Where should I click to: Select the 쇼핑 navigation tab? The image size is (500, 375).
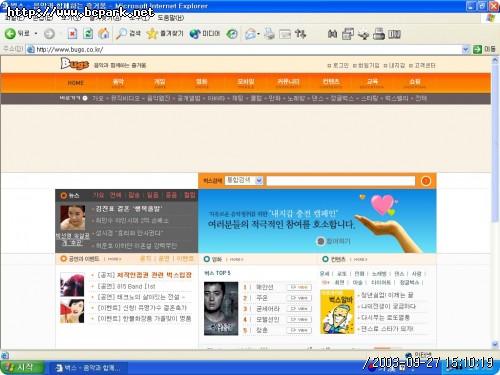pyautogui.click(x=415, y=83)
